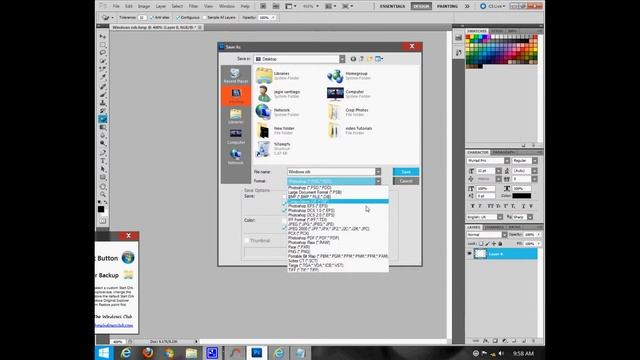The height and width of the screenshot is (360, 640).
Task: Toggle the Sample All Layers checkbox
Action: (205, 18)
